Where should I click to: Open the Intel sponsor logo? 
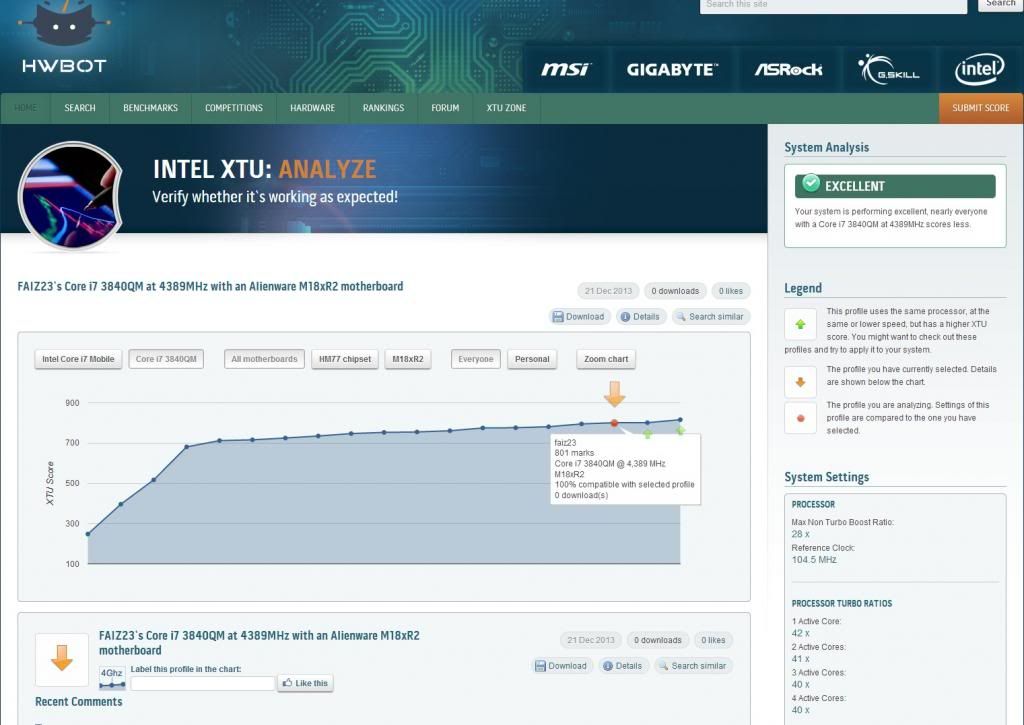(979, 69)
